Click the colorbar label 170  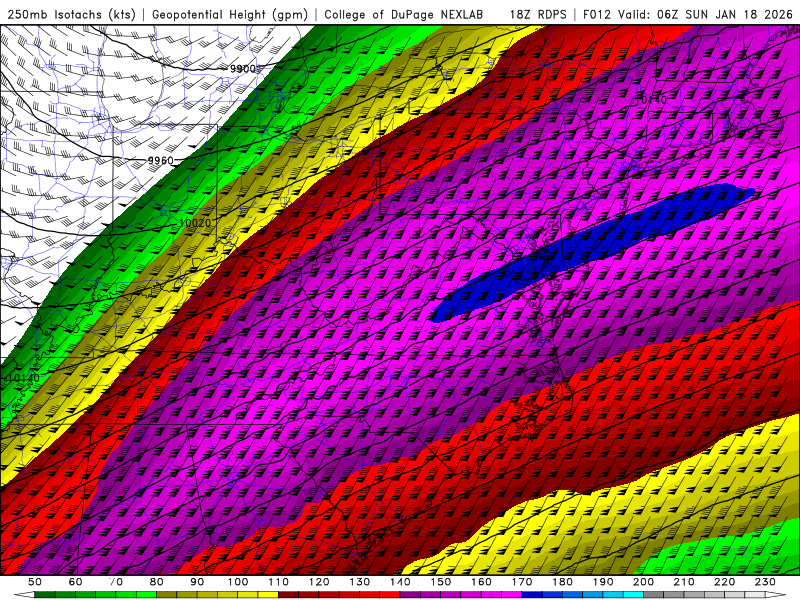522,582
